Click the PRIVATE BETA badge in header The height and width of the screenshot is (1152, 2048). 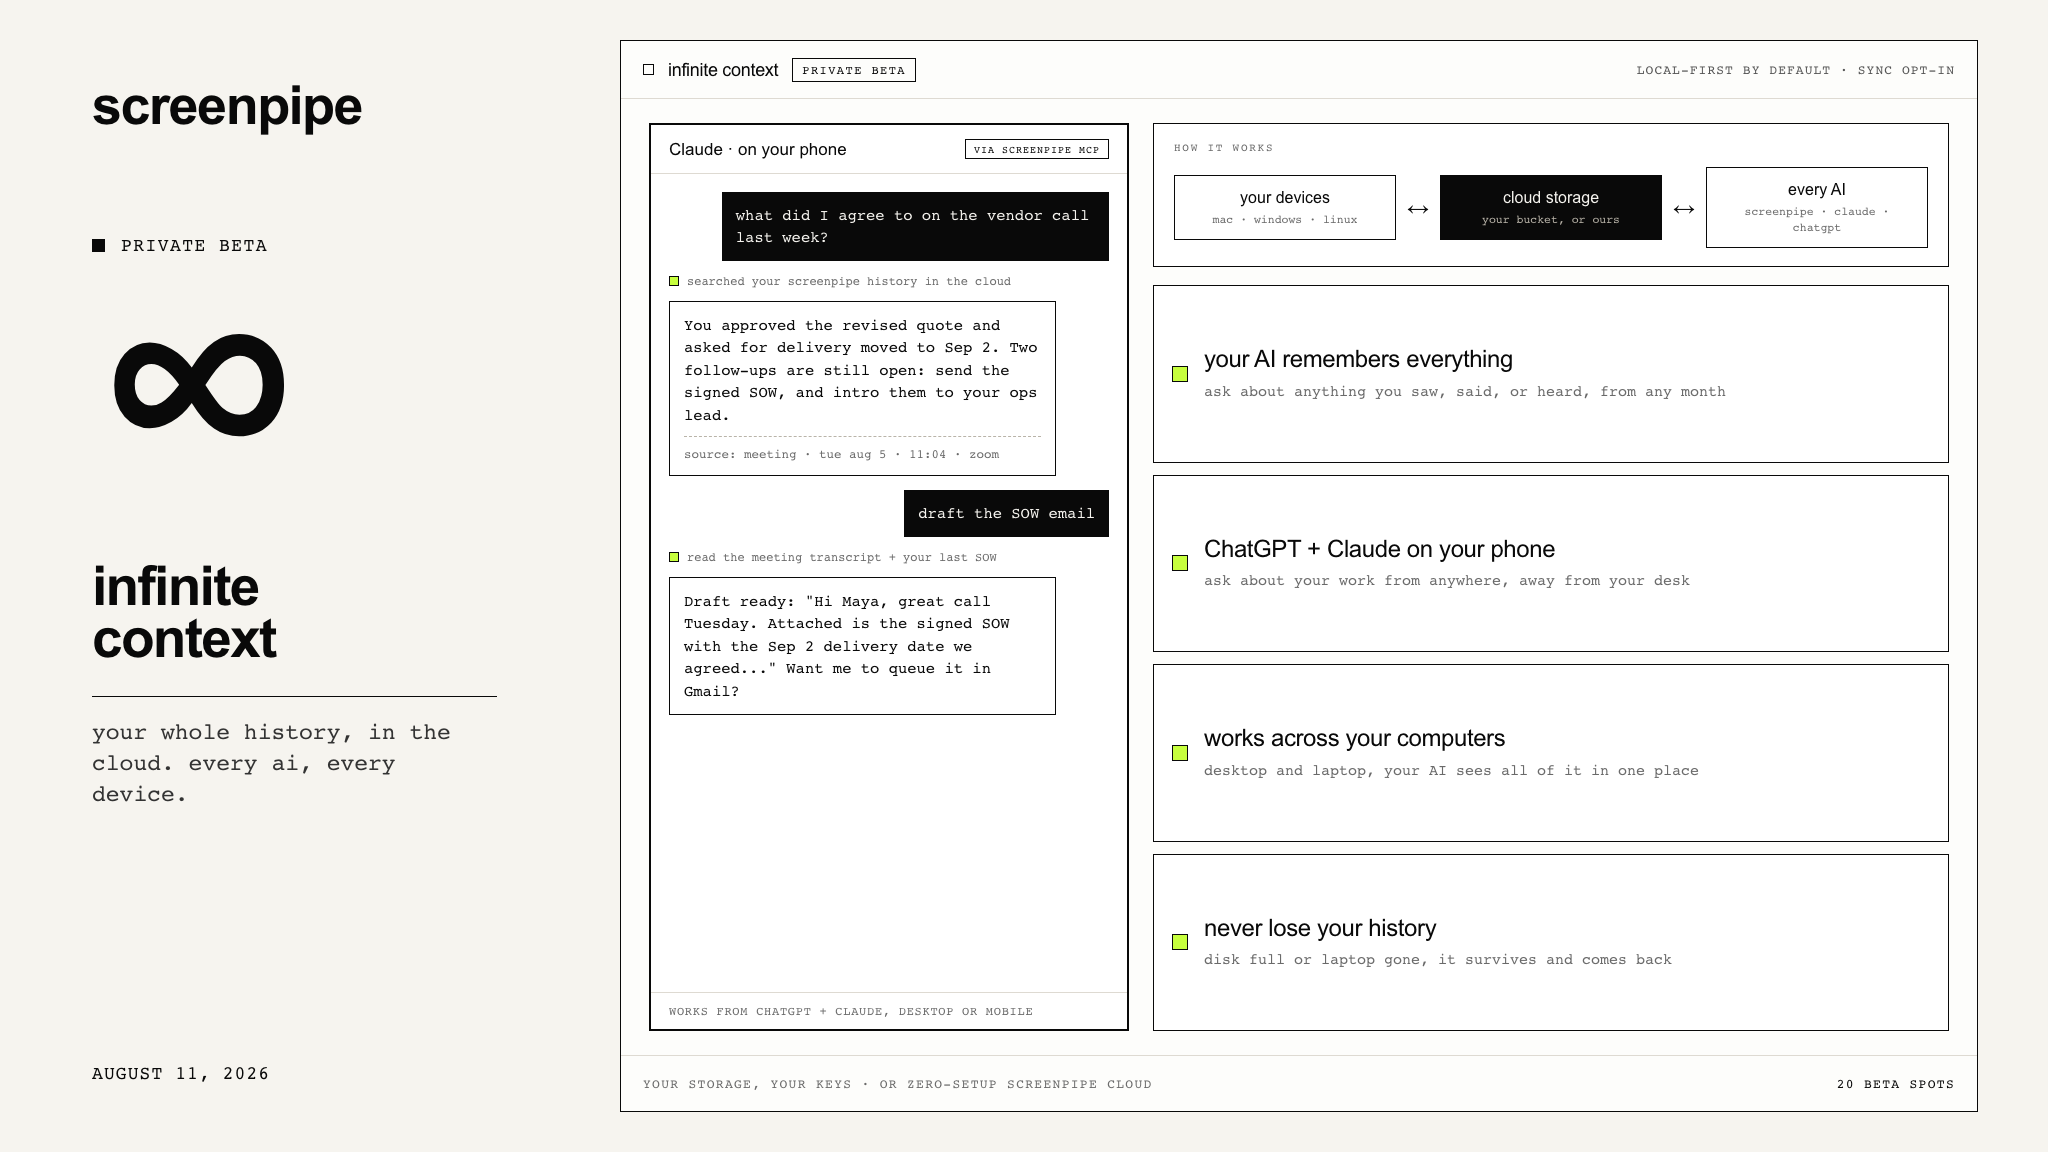point(854,70)
